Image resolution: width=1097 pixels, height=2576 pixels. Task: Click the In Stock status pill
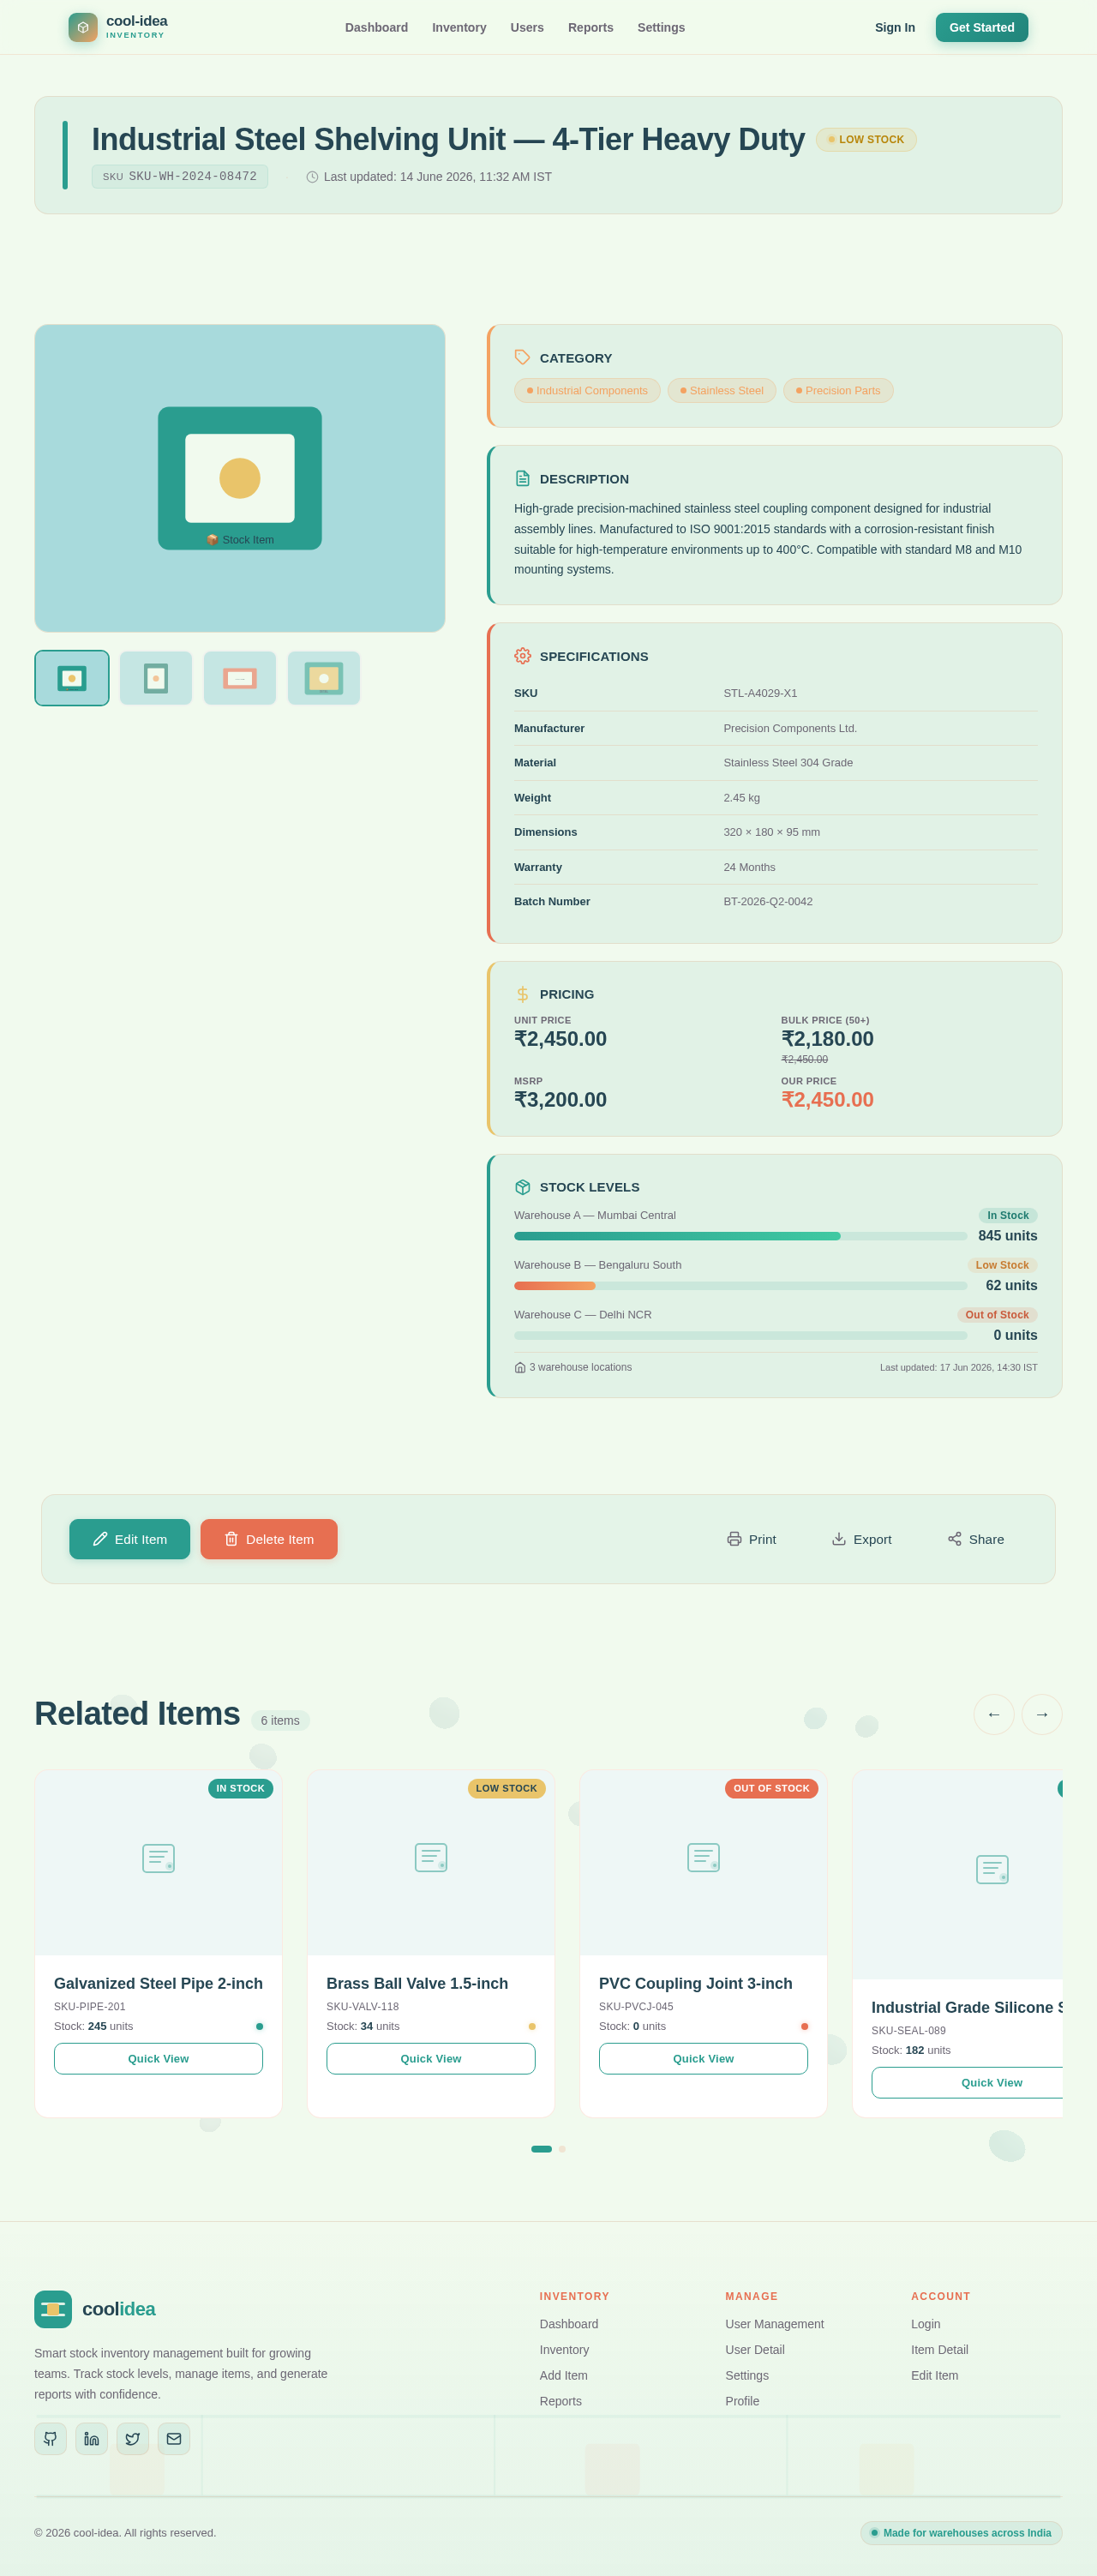point(1008,1216)
